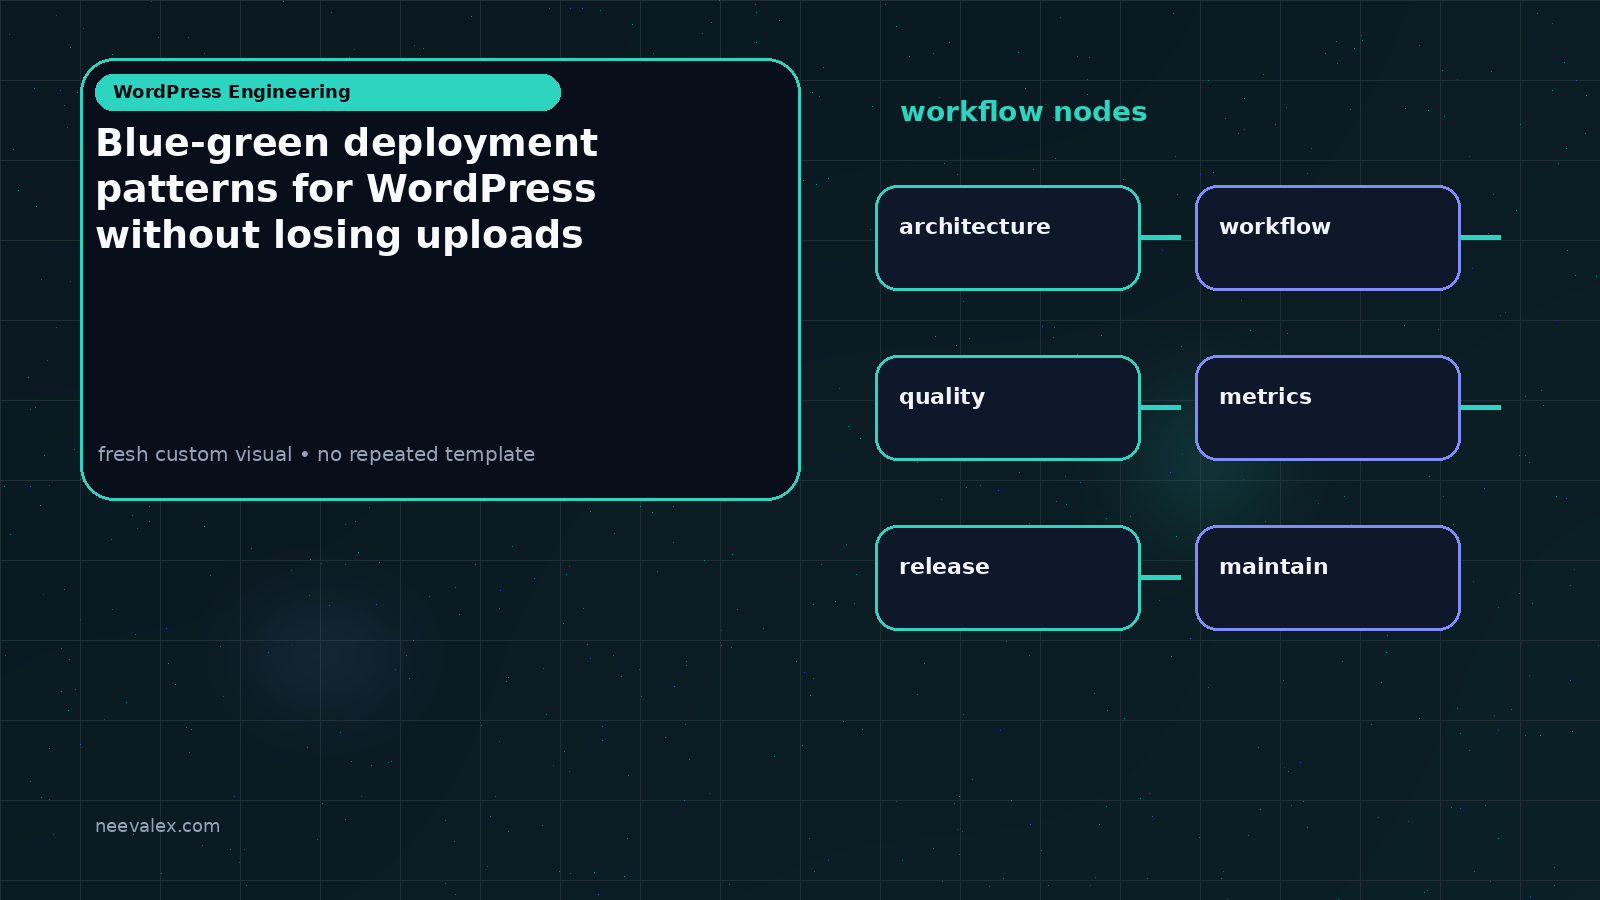The image size is (1600, 900).
Task: Select the workflow node card
Action: pyautogui.click(x=1328, y=238)
